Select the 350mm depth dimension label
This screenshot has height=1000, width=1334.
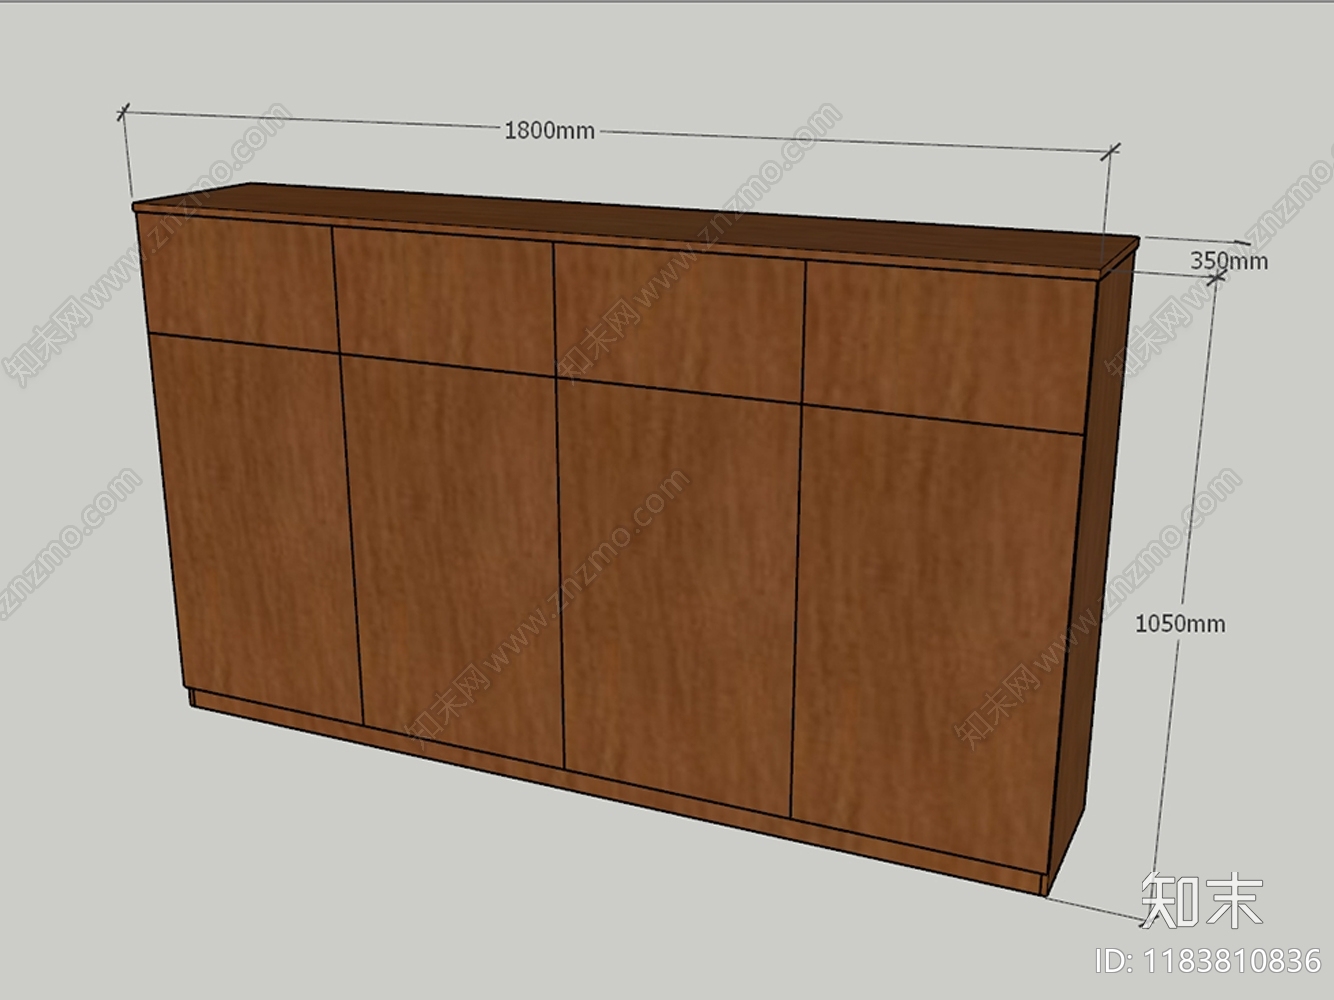coord(1229,261)
